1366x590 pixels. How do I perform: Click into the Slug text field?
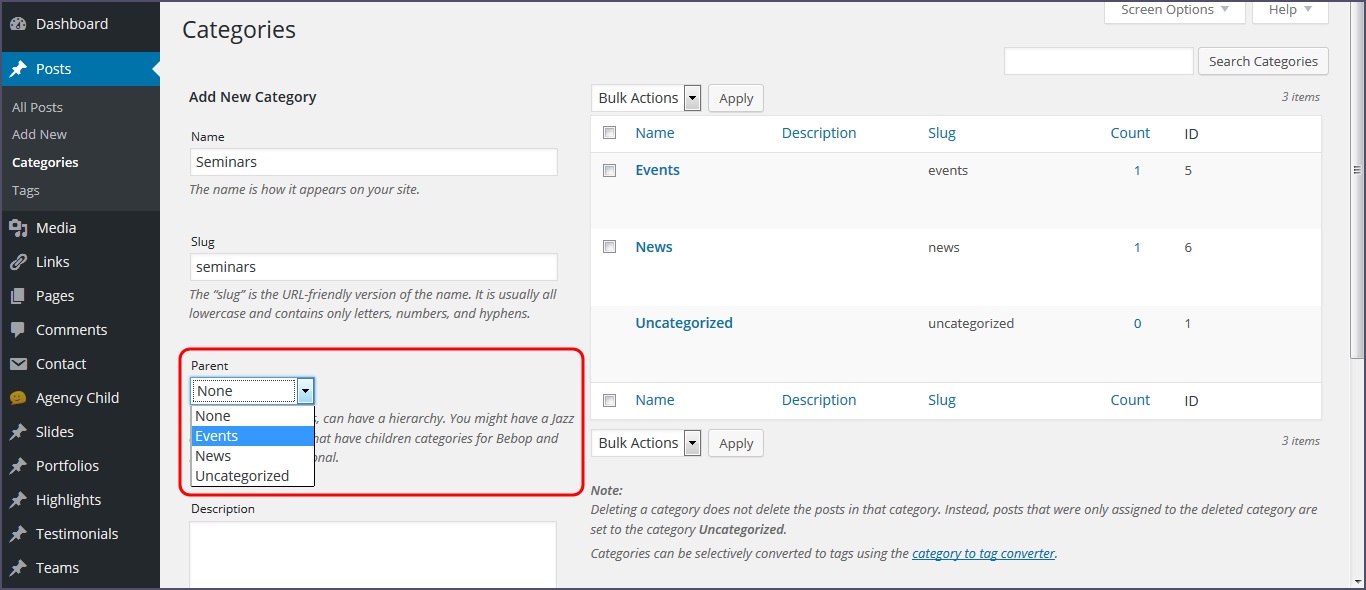373,267
